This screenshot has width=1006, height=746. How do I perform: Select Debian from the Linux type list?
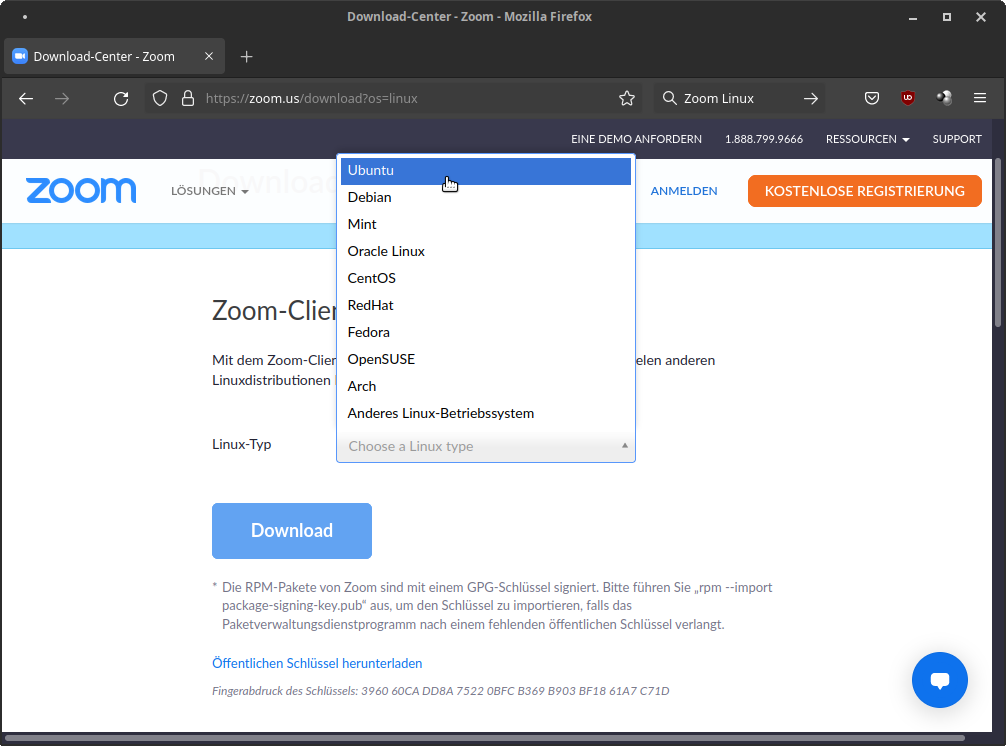[x=486, y=198]
